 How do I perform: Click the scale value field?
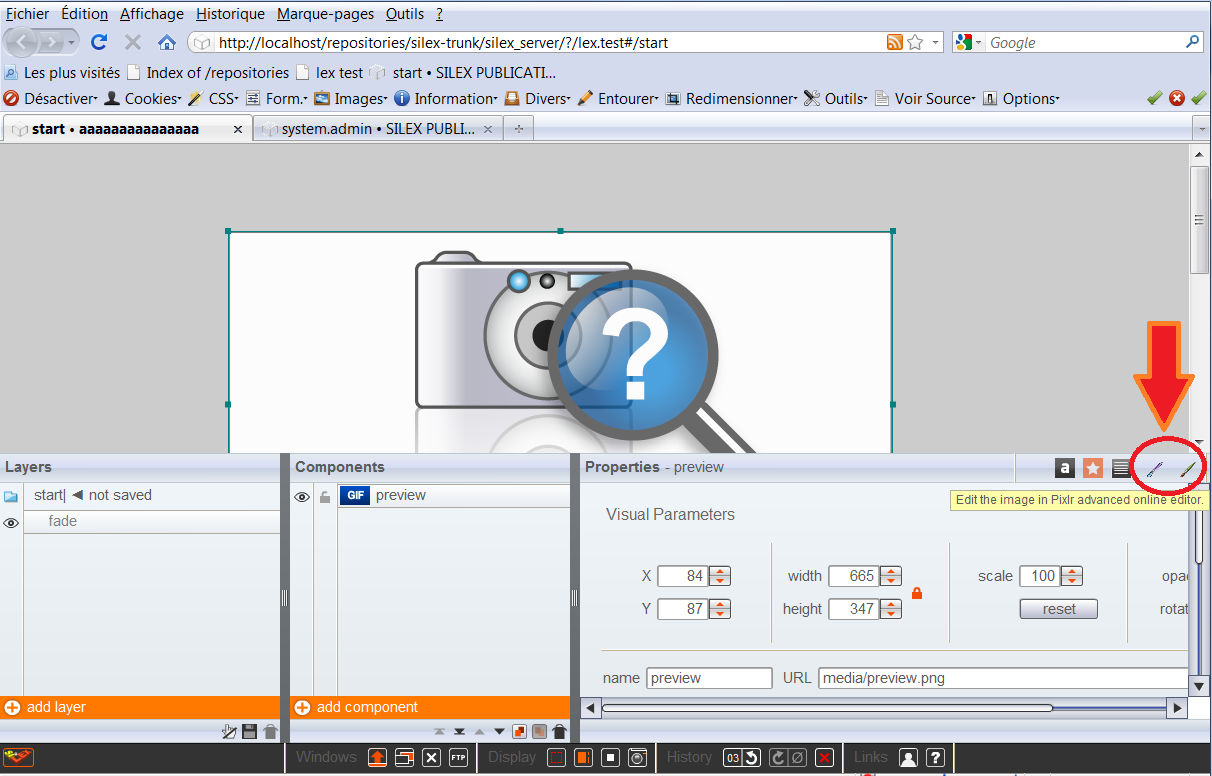pyautogui.click(x=1040, y=576)
